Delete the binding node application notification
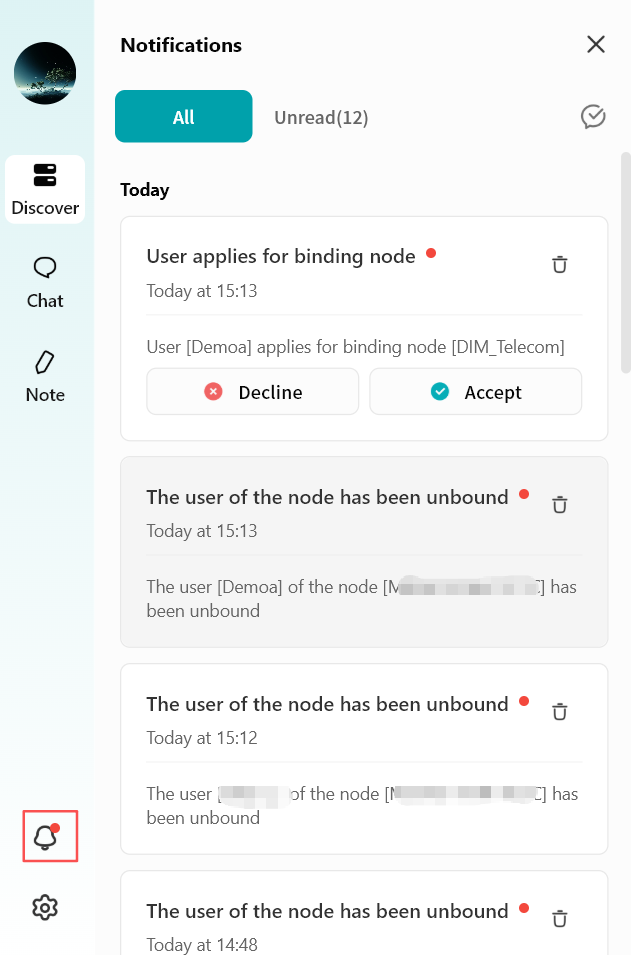The image size is (631, 955). point(560,265)
